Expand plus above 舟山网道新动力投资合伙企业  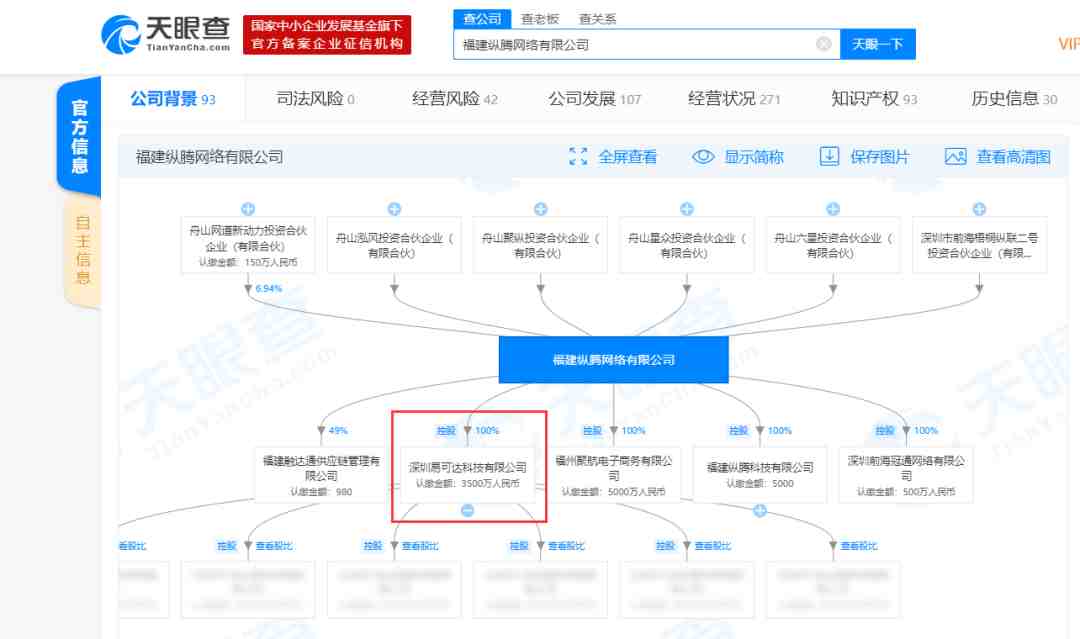(248, 209)
